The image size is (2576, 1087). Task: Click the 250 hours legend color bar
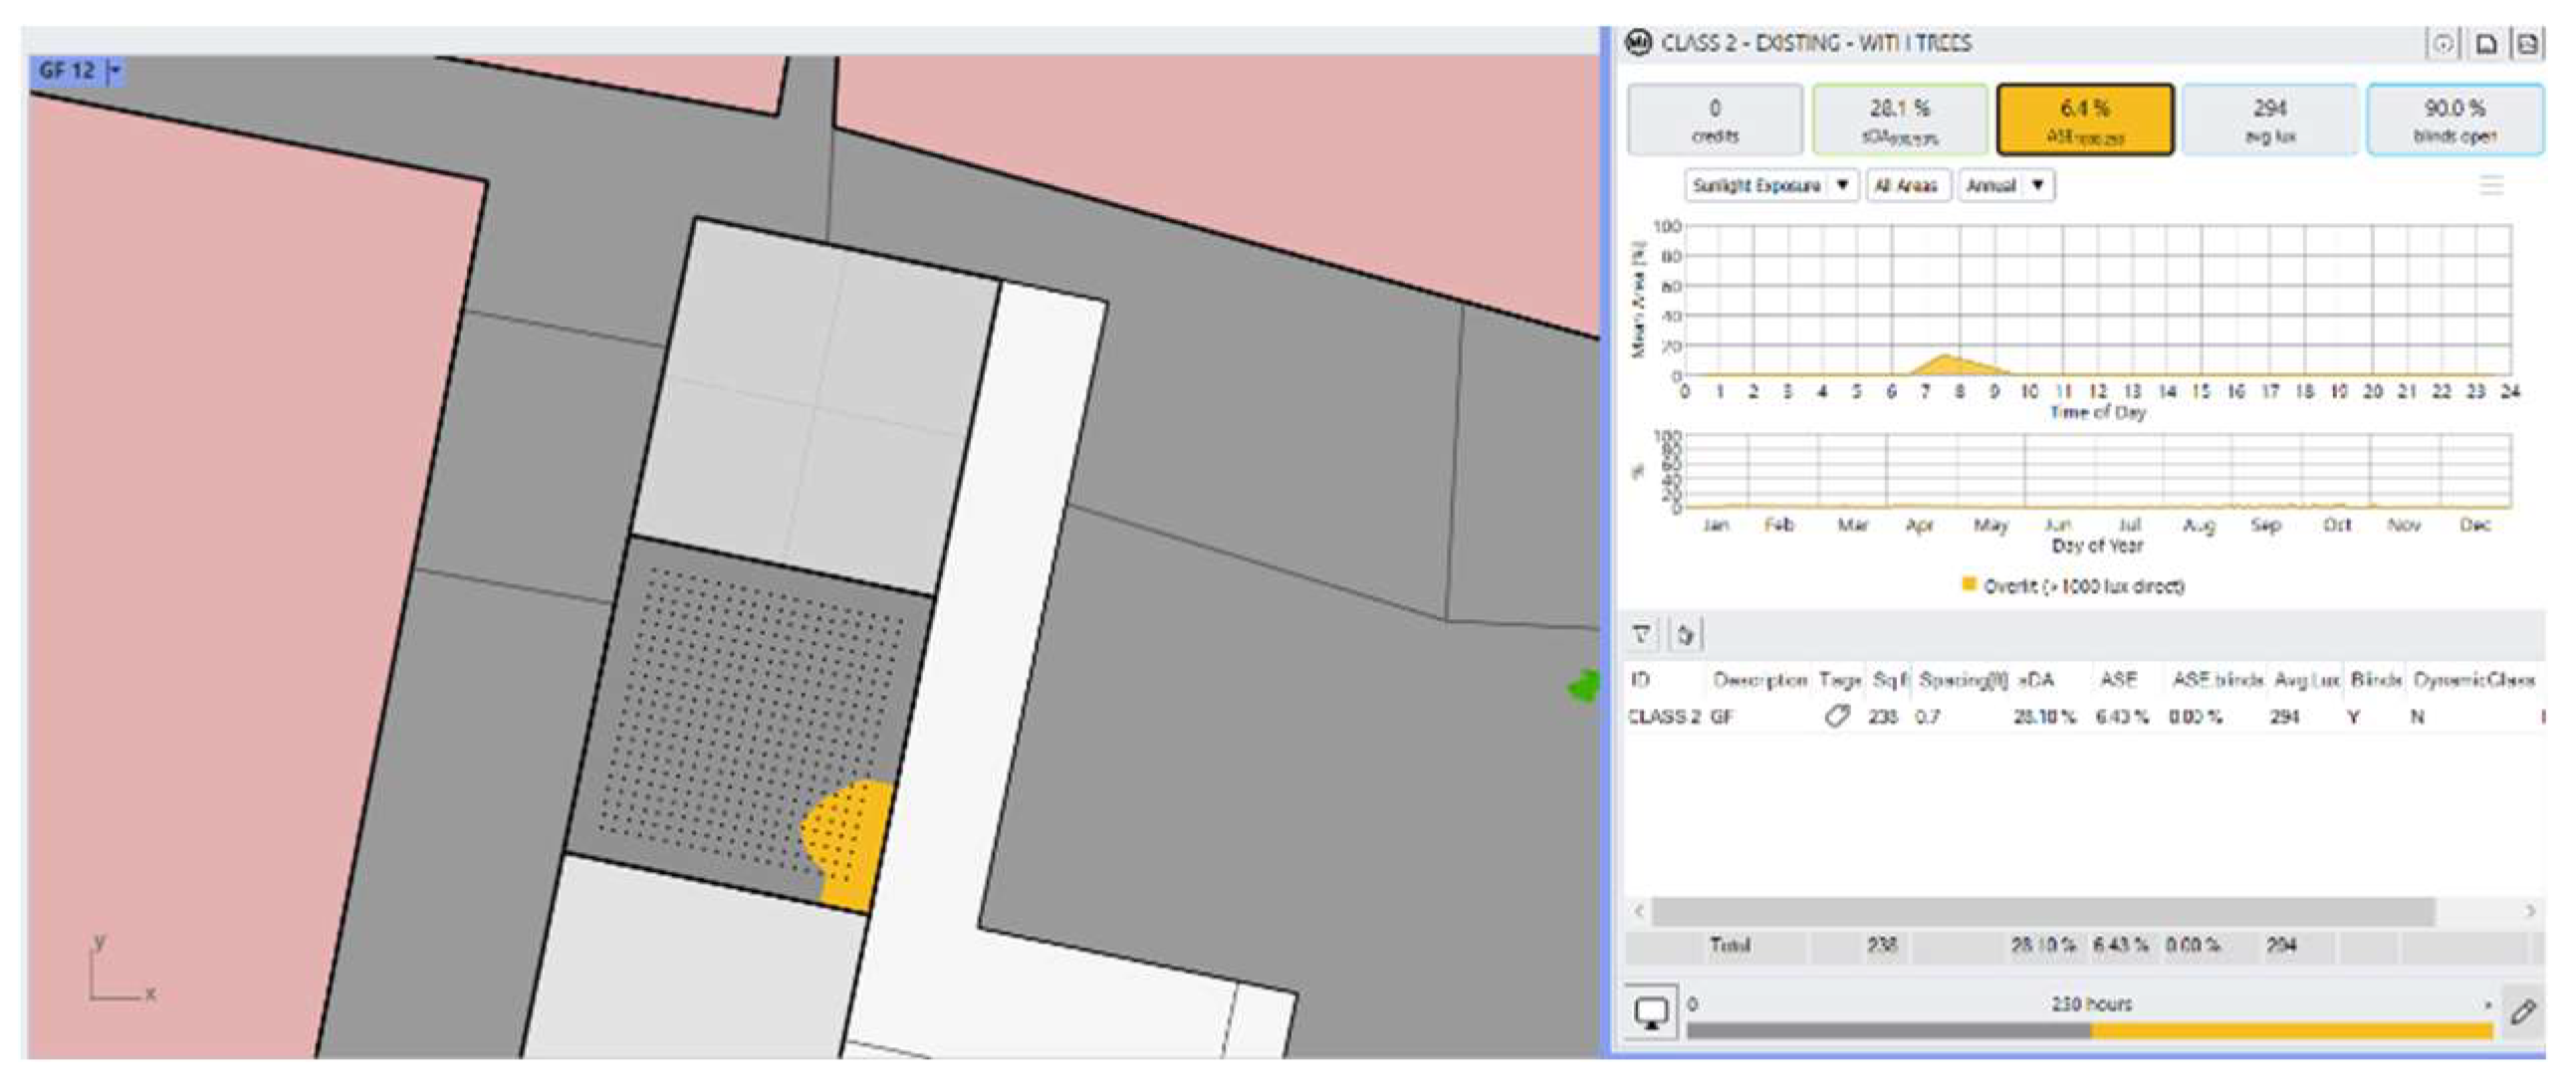pos(2090,1030)
